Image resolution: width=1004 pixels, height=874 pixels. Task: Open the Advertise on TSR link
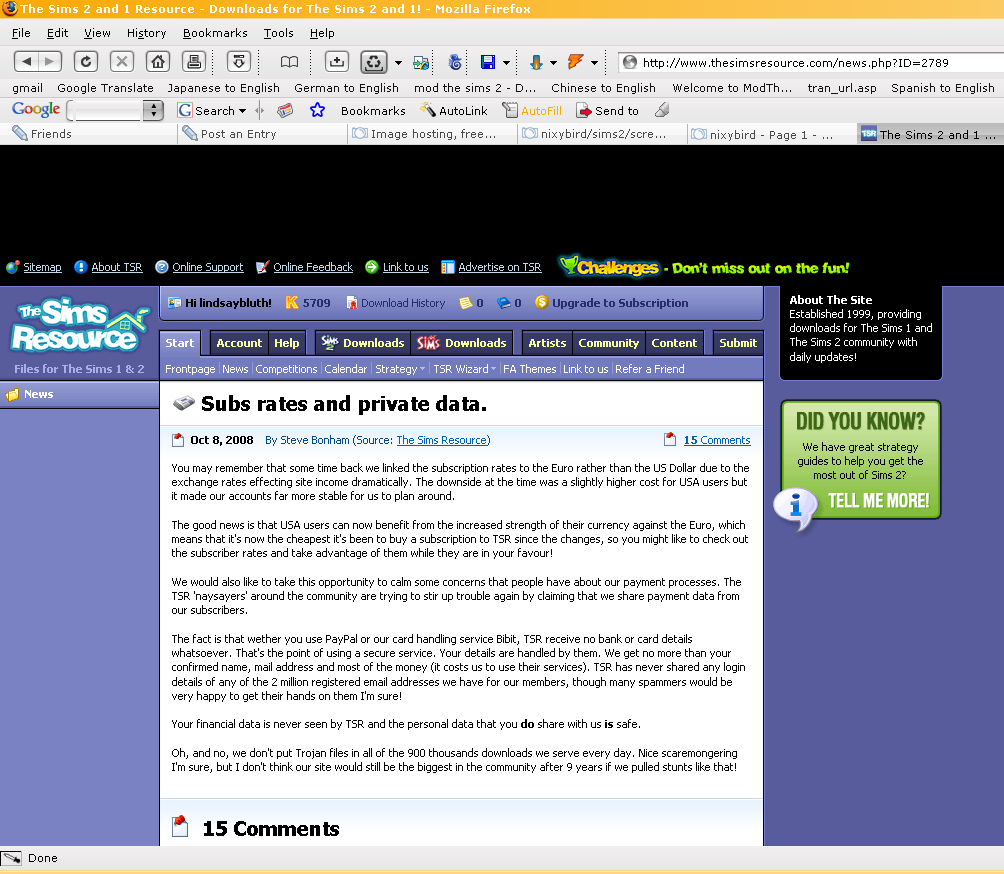(499, 267)
